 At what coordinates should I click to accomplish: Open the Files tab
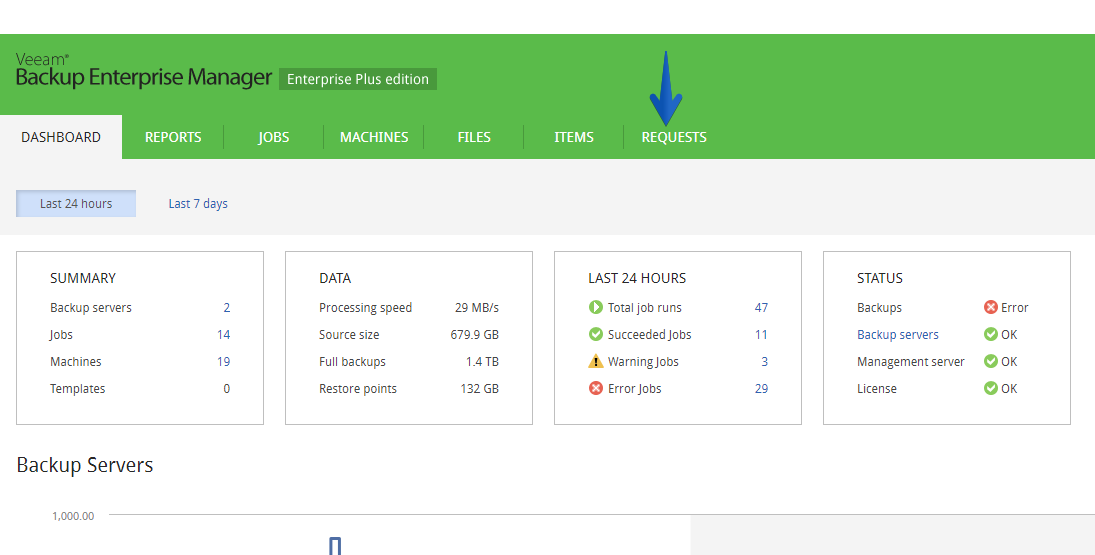click(x=474, y=137)
